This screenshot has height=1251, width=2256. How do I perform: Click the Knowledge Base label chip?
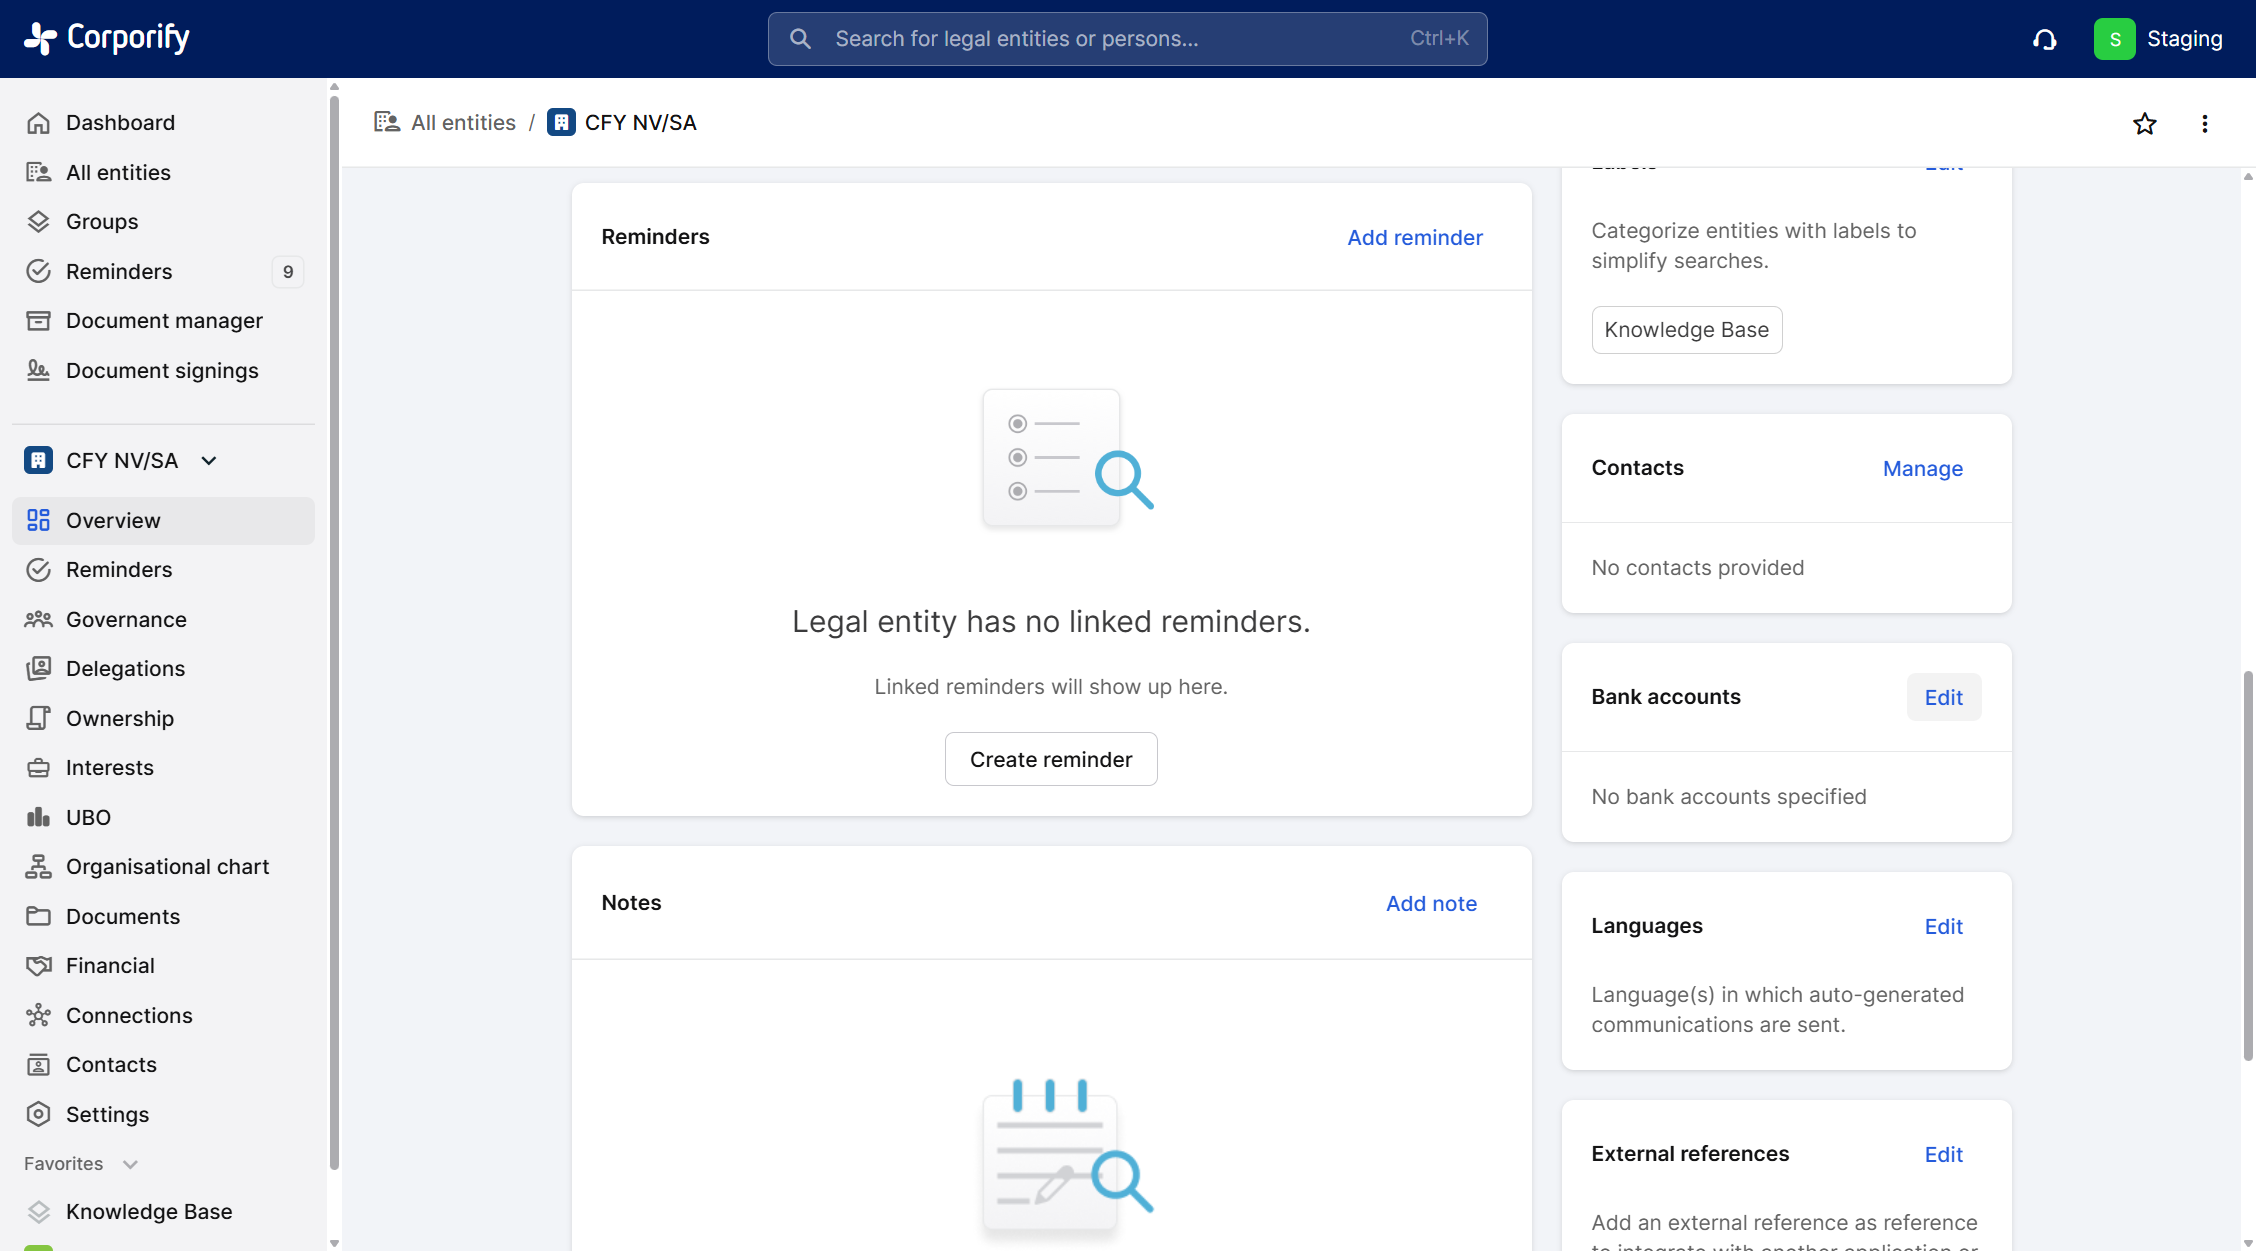[1686, 330]
